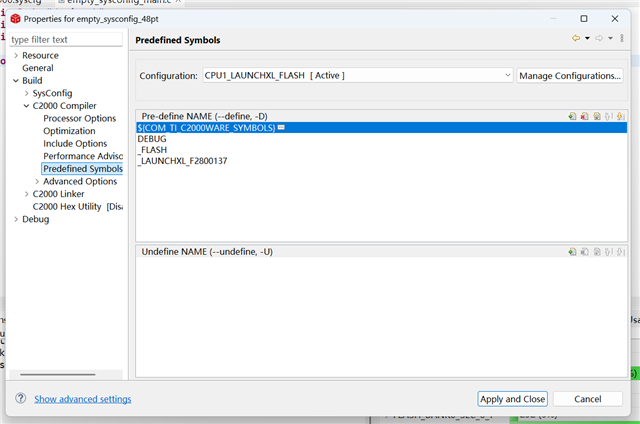Open forward history dropdown arrow

(x=610, y=38)
